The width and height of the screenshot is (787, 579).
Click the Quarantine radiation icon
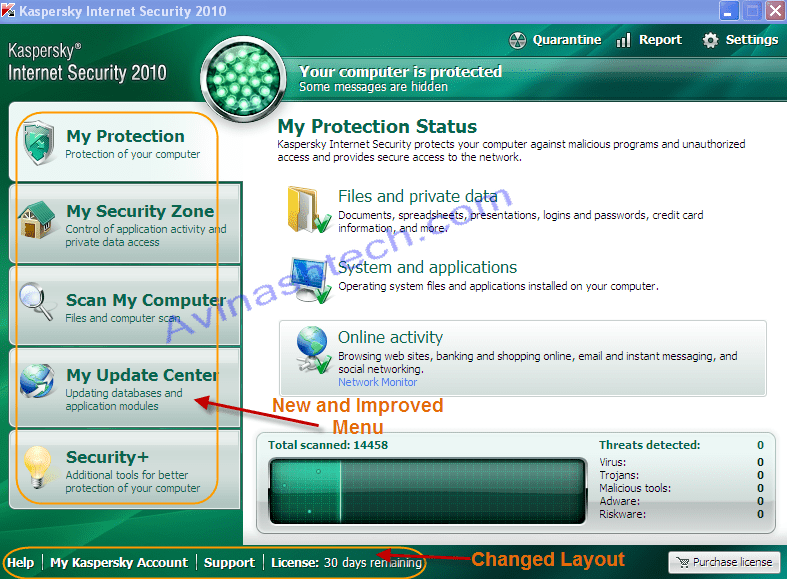(517, 40)
